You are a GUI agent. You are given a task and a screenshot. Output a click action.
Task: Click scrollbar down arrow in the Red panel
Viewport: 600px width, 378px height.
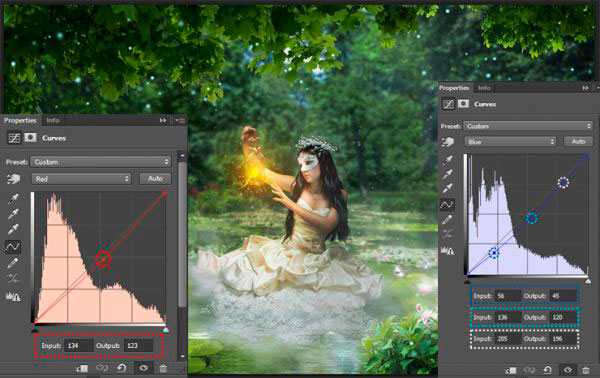point(182,356)
